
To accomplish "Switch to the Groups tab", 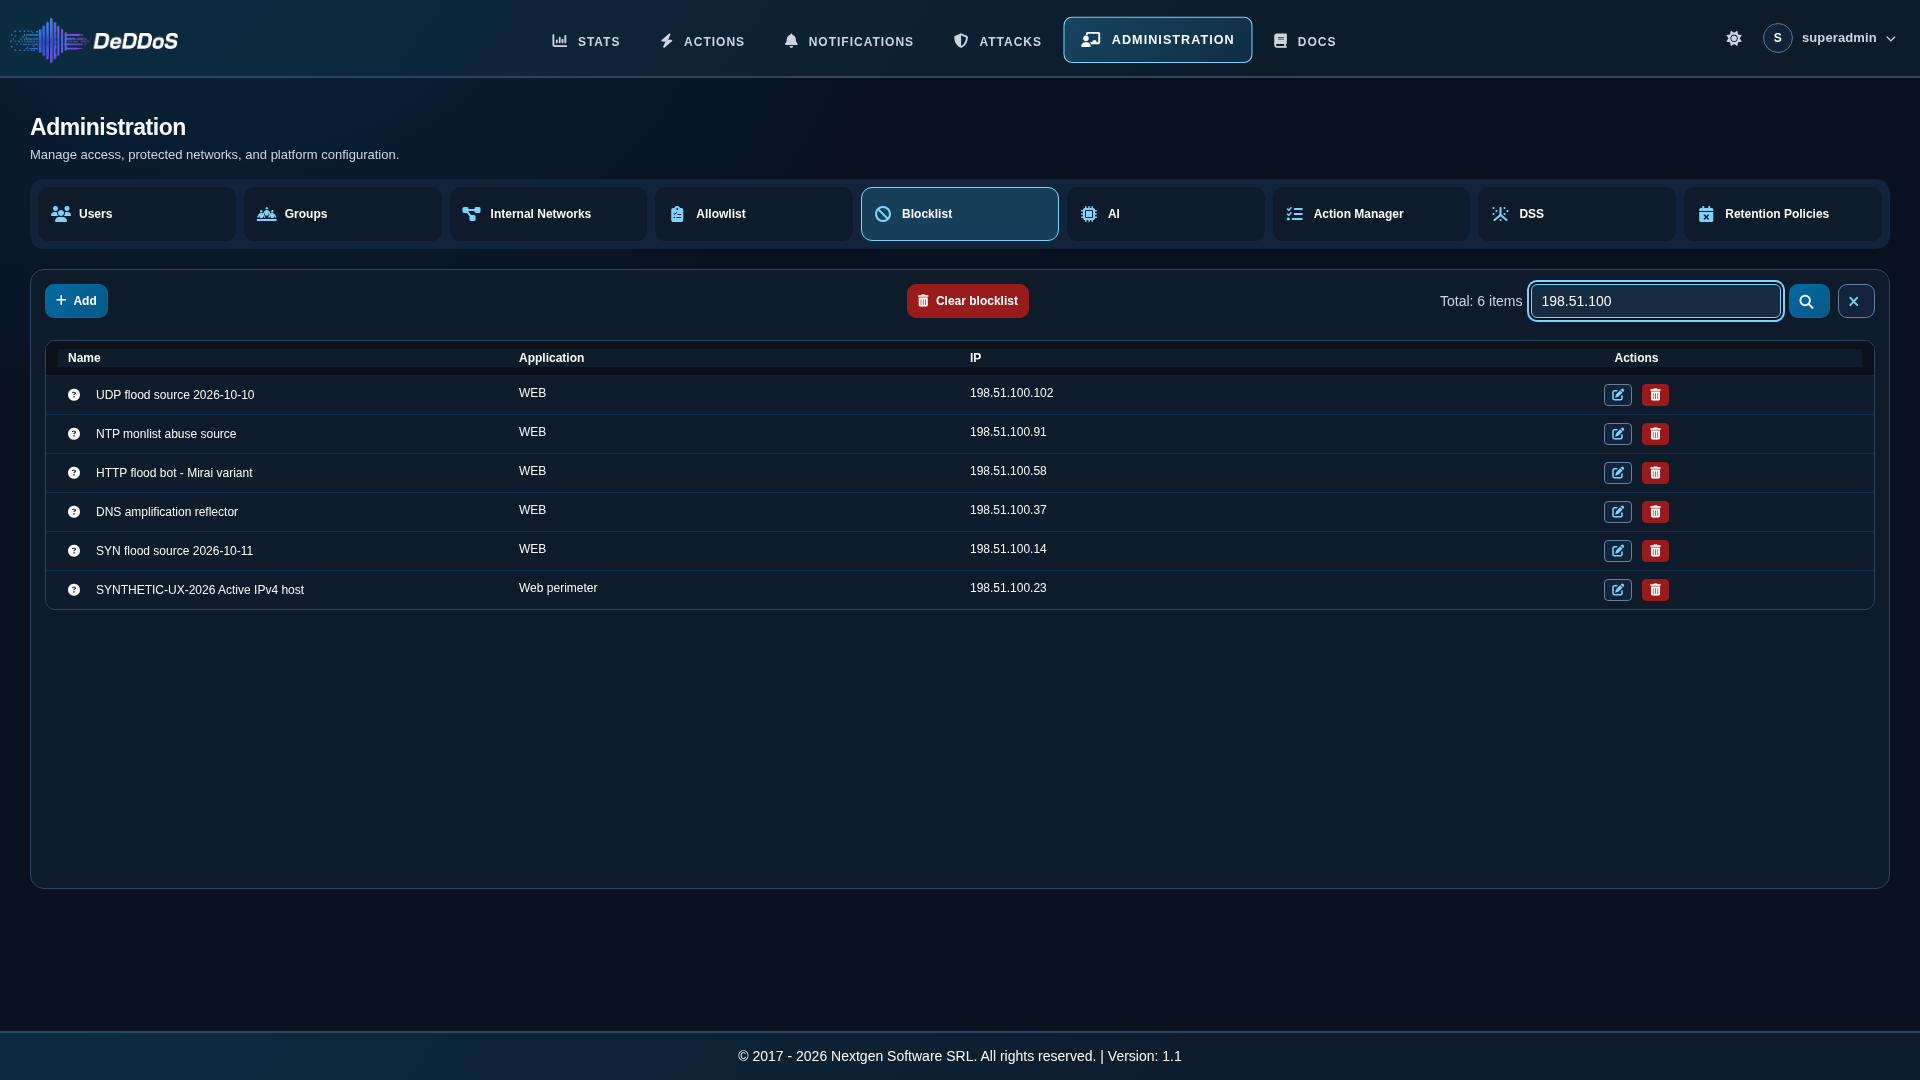I will click(x=343, y=214).
